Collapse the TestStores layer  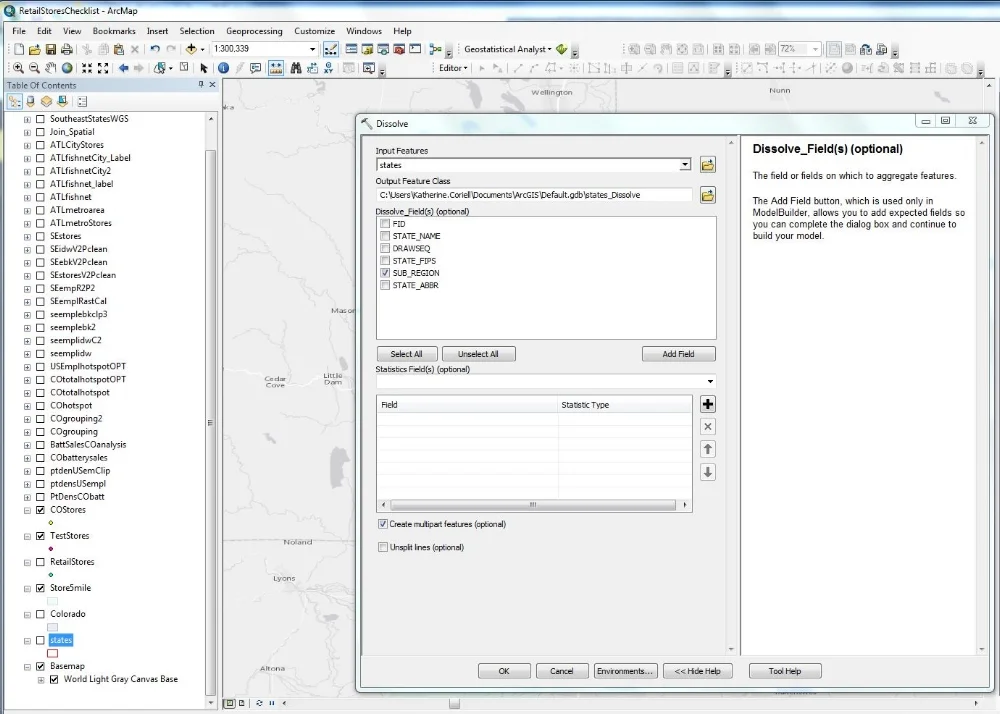pos(27,536)
